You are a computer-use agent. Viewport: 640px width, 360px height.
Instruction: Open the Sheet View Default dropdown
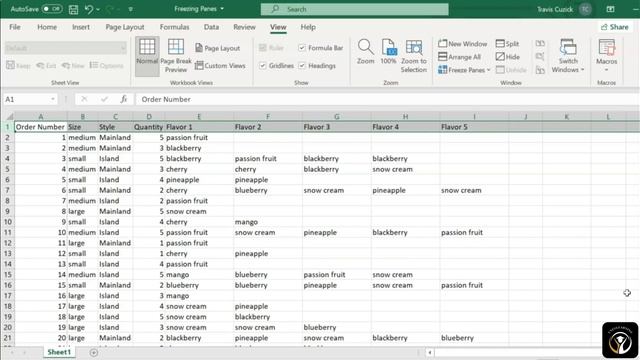tap(65, 48)
